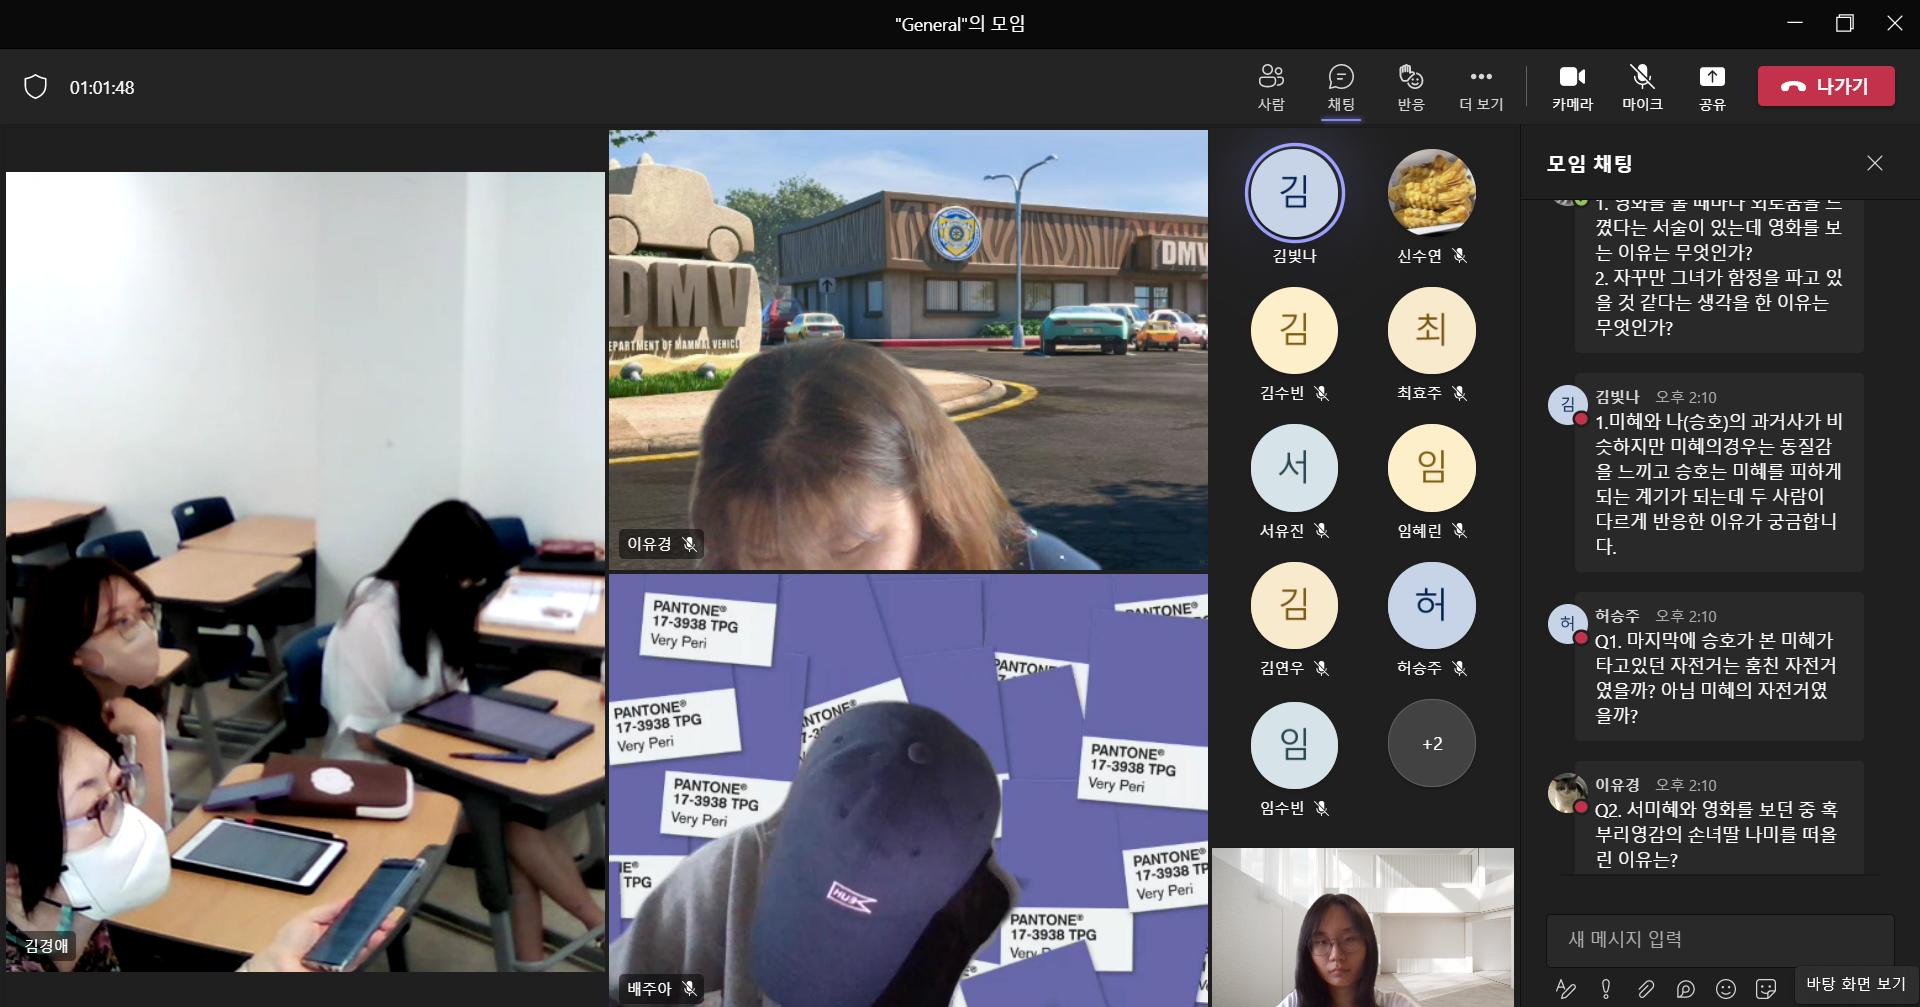Click the muted mic icon next to 임수빈
Viewport: 1920px width, 1007px height.
(1322, 808)
